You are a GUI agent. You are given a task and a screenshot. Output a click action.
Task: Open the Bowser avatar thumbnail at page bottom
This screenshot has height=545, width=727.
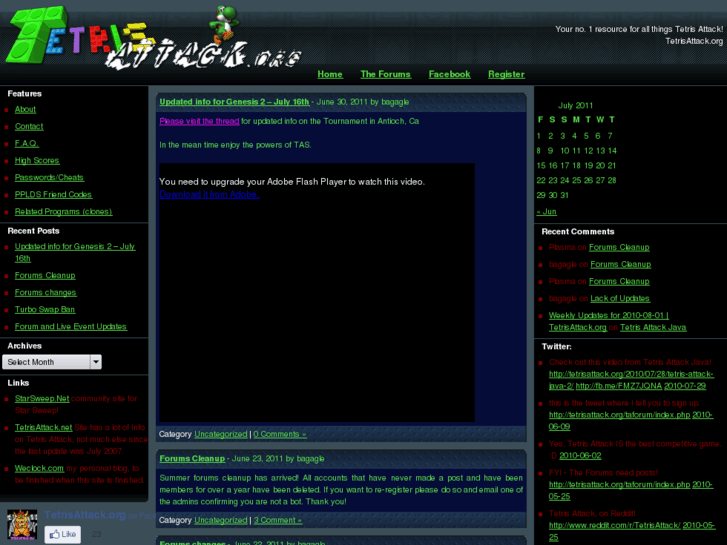22,524
